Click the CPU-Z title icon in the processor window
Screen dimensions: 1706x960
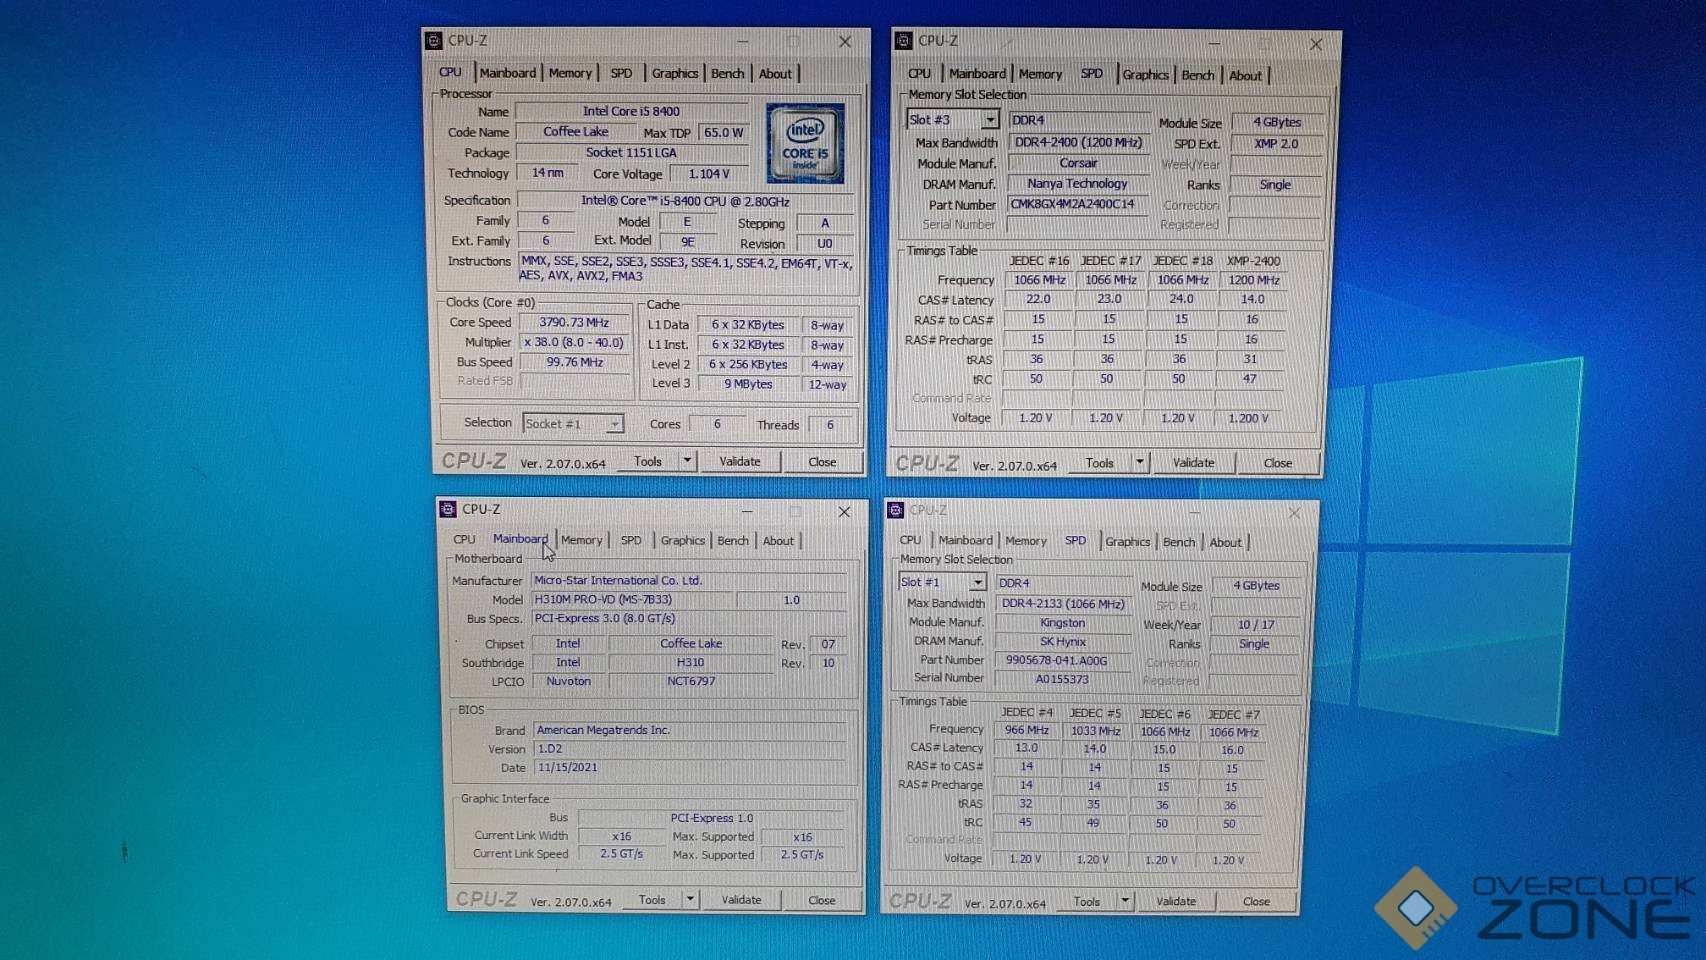pyautogui.click(x=434, y=41)
